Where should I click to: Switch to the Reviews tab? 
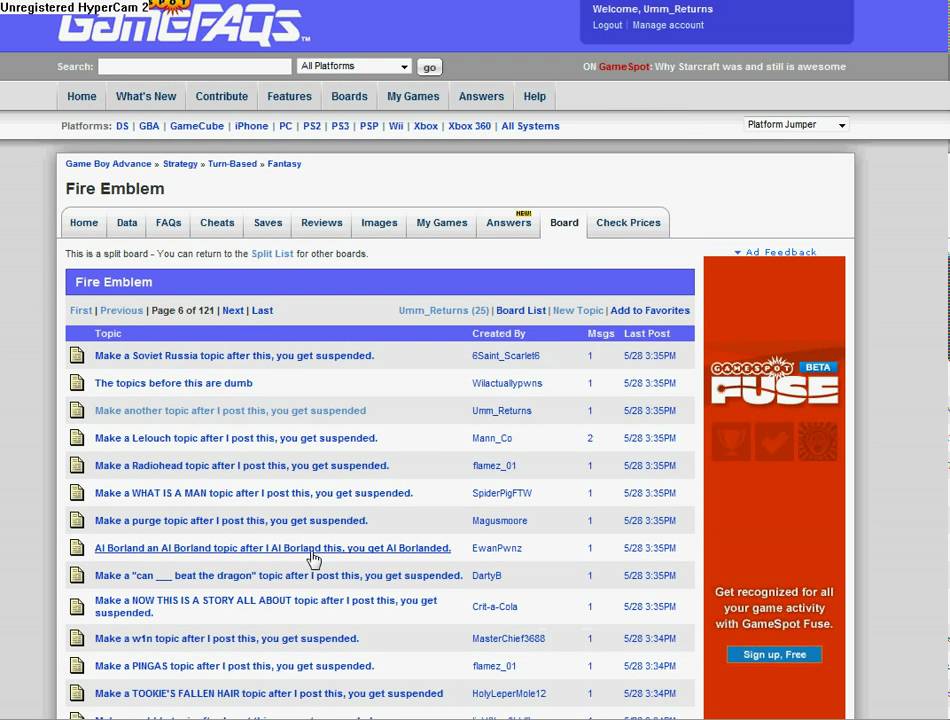click(x=322, y=222)
